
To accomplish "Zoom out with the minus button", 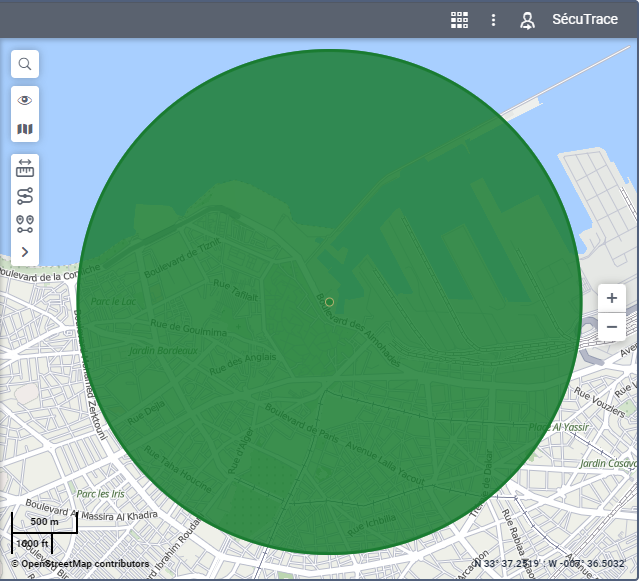I will click(611, 326).
